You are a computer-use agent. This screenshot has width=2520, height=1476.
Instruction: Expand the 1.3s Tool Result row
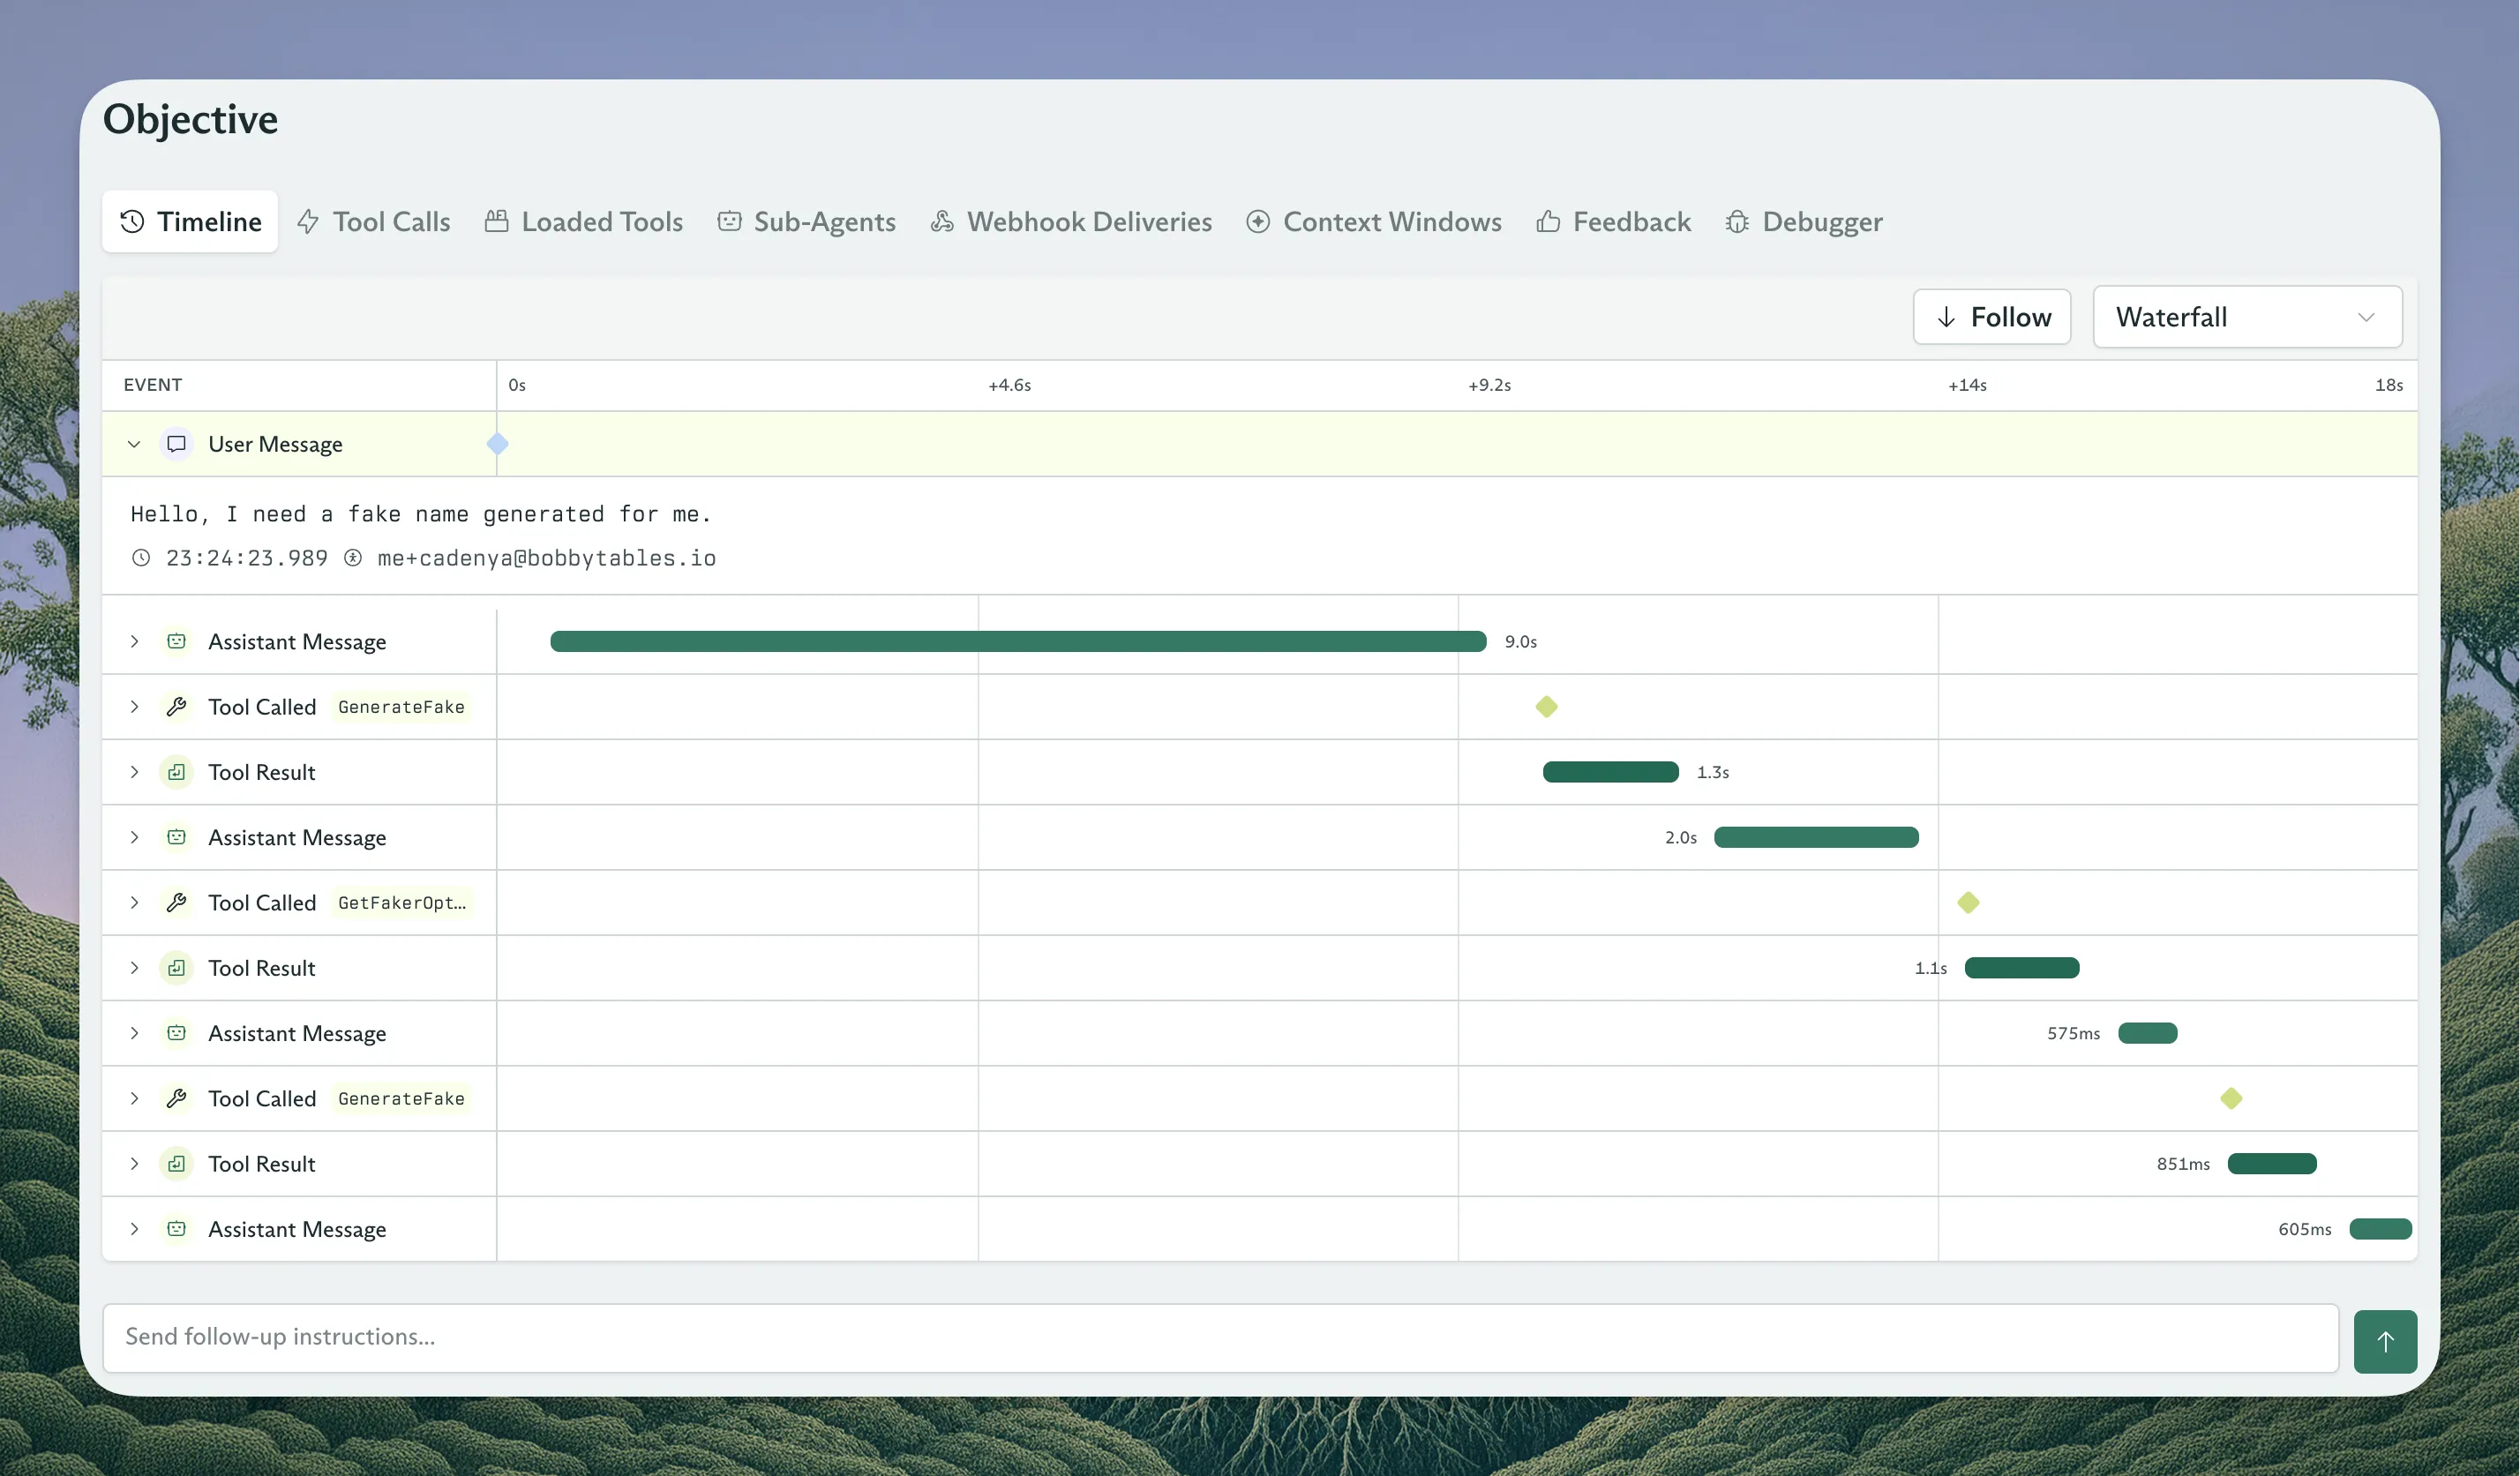(134, 772)
